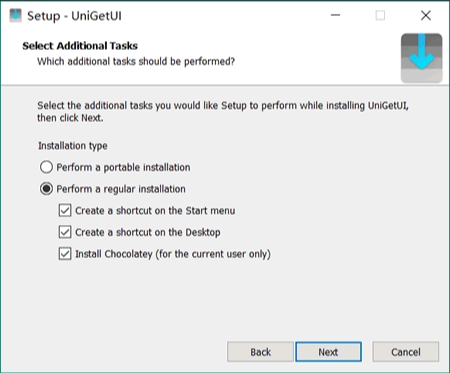Screen dimensions: 450x373
Task: Click the 'Select Additional Tasks' heading
Action: point(80,46)
